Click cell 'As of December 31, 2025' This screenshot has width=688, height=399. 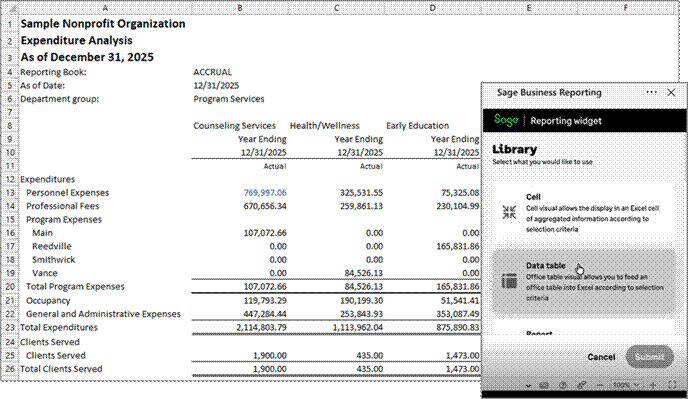(87, 57)
